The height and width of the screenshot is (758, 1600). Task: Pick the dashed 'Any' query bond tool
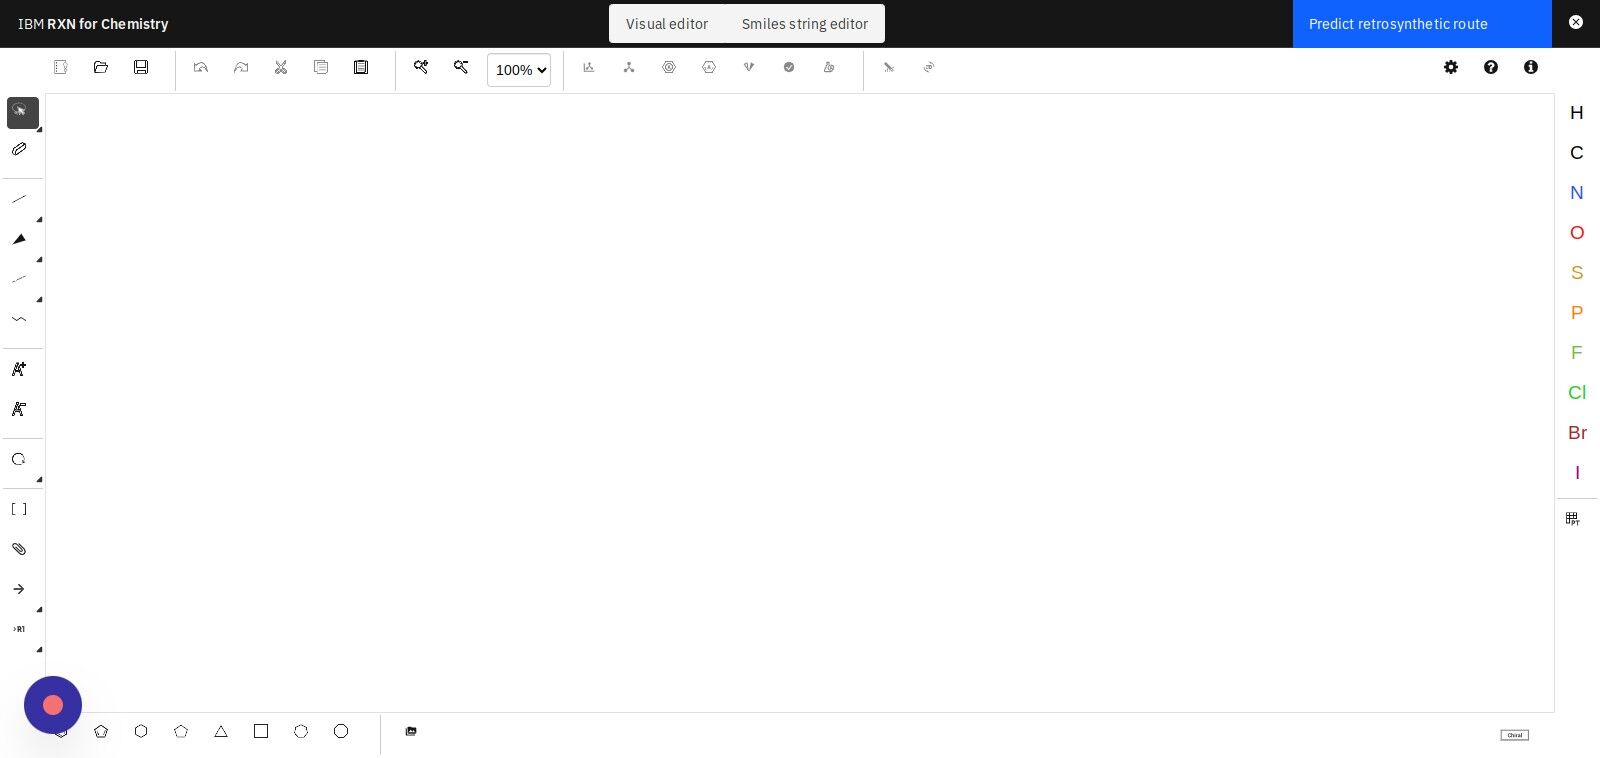point(19,279)
